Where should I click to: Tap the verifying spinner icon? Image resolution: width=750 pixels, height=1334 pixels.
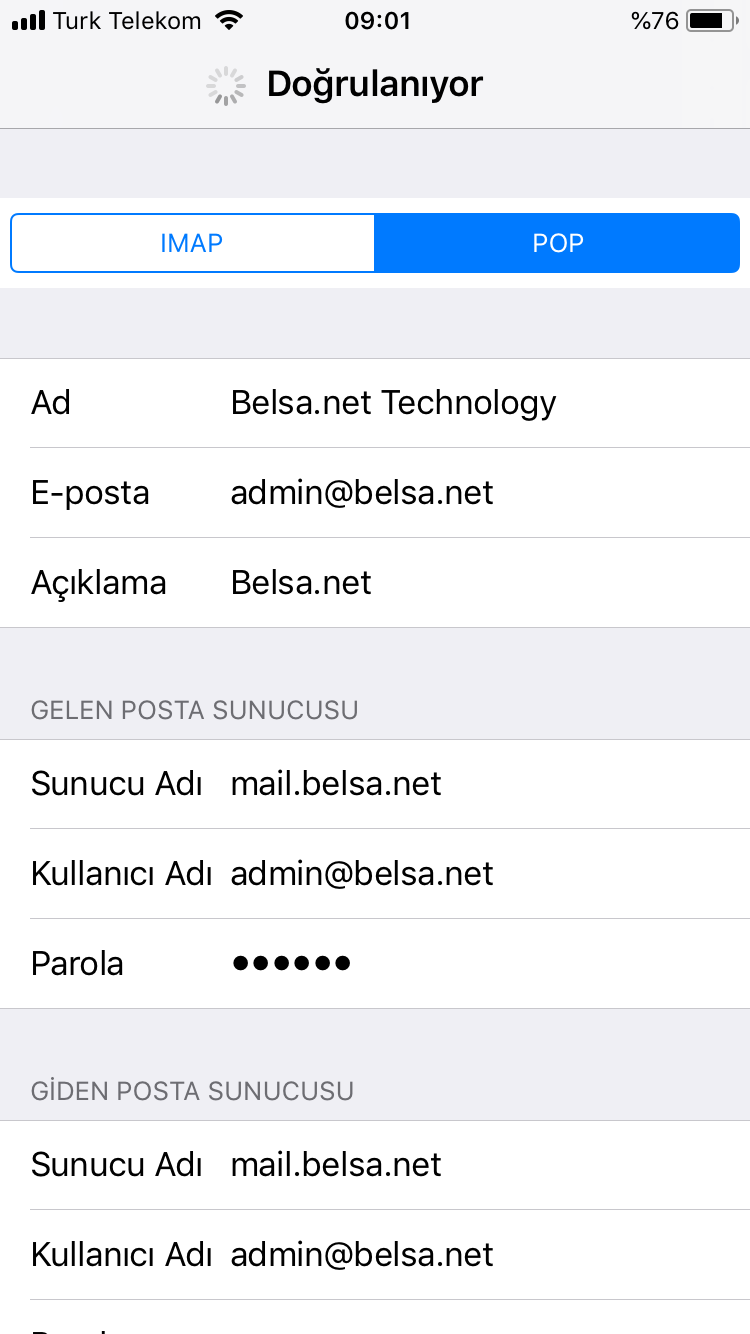226,86
